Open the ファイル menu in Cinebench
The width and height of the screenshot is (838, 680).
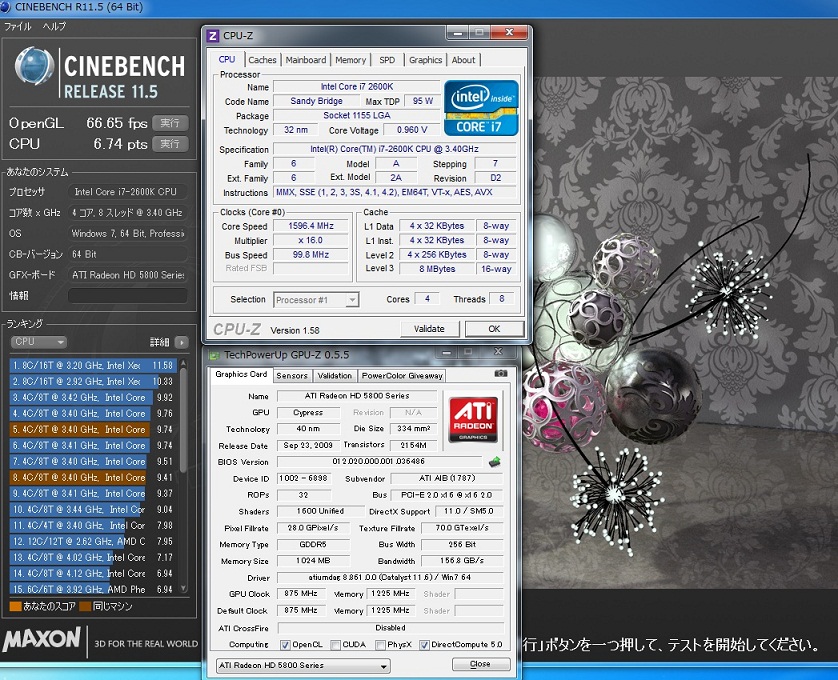pos(18,26)
